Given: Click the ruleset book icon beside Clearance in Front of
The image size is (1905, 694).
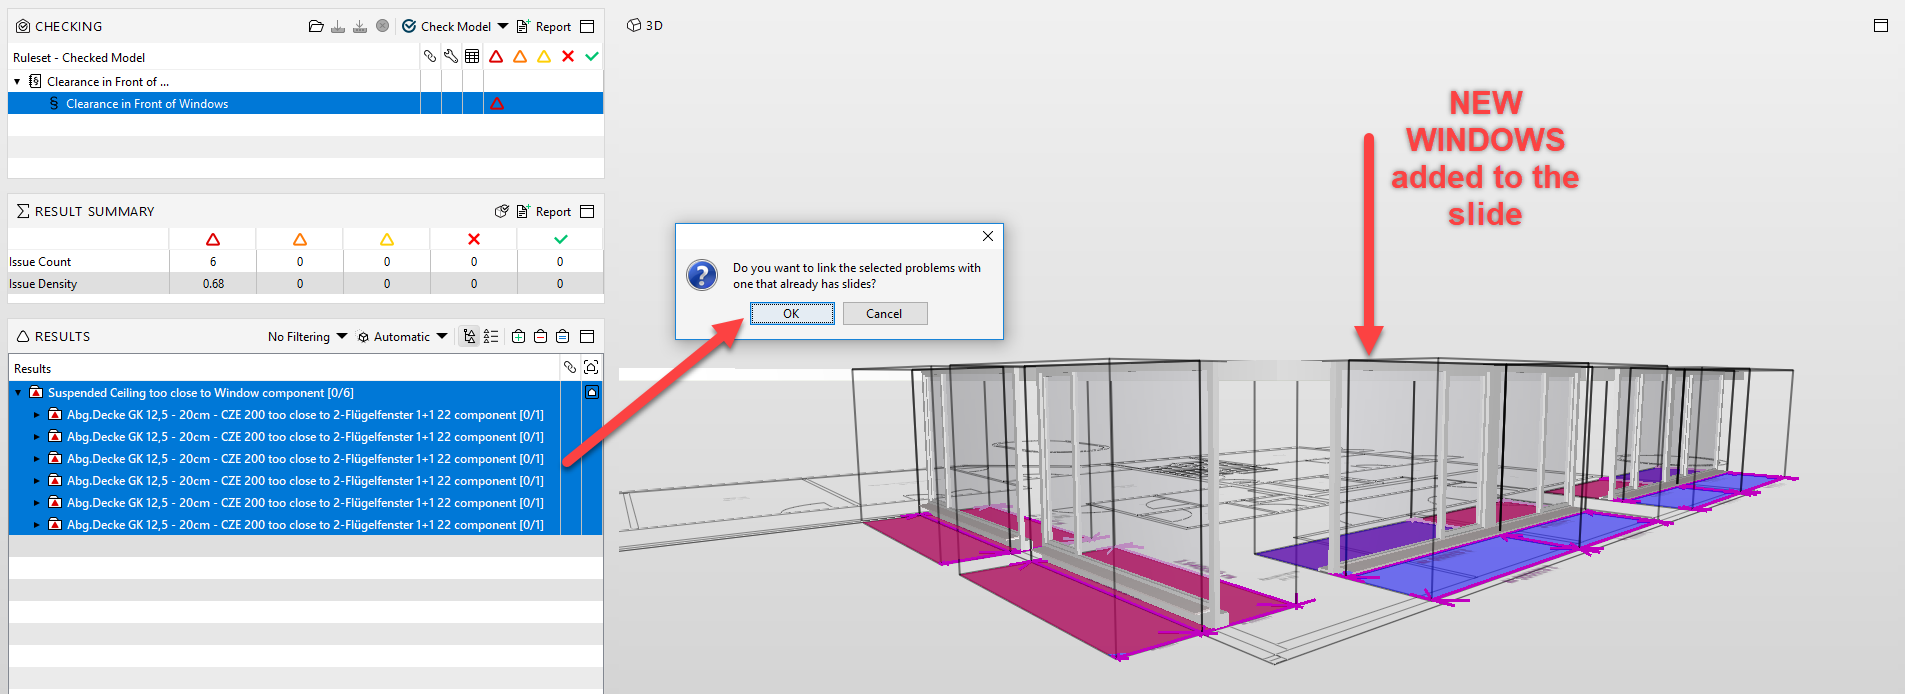Looking at the screenshot, I should (35, 81).
